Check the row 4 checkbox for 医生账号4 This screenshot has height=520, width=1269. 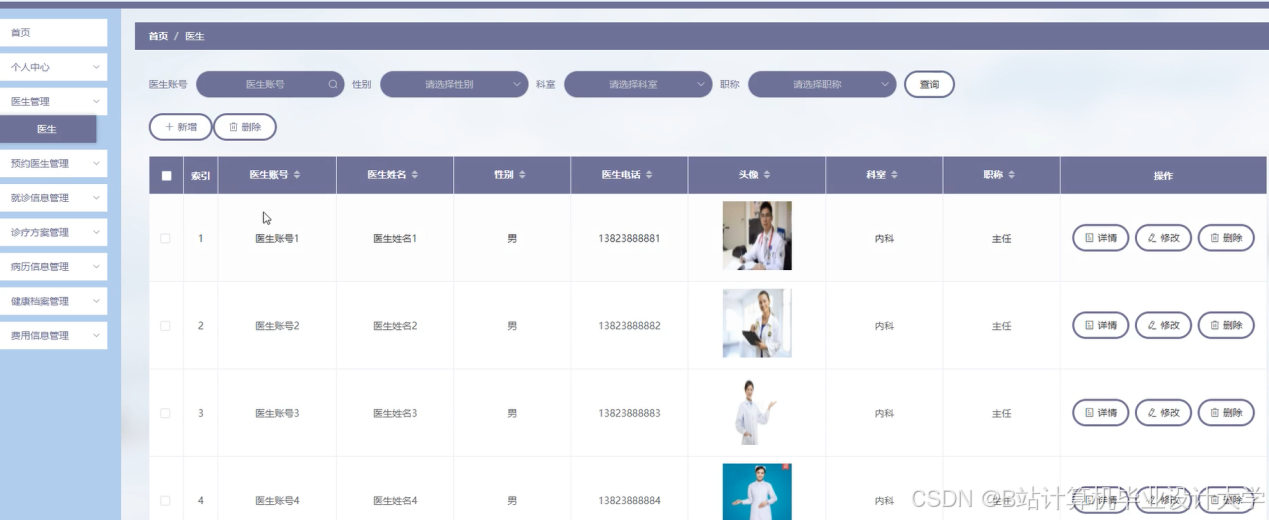(166, 500)
